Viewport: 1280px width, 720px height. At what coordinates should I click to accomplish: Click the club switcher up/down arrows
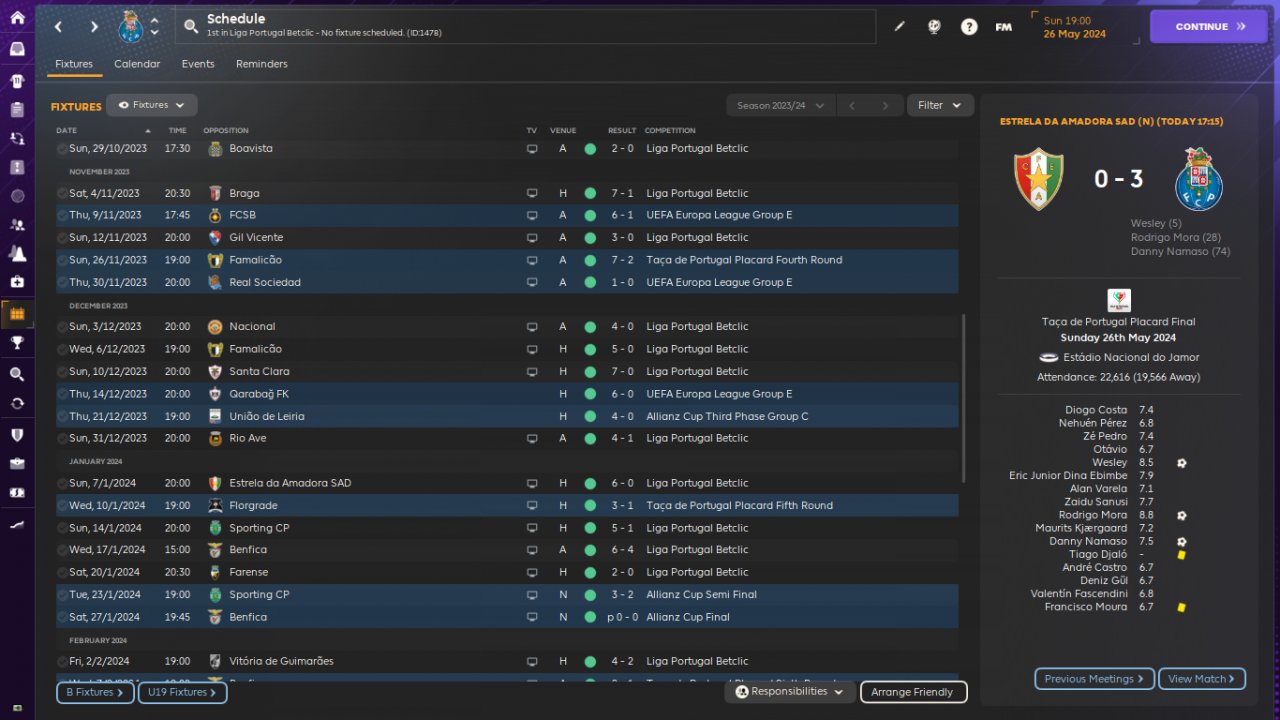point(154,27)
